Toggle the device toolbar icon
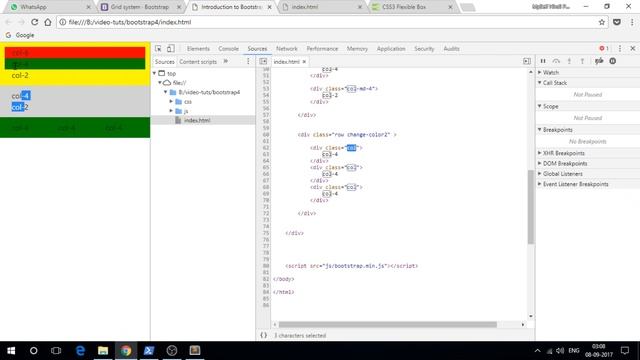640x360 pixels. coord(171,49)
